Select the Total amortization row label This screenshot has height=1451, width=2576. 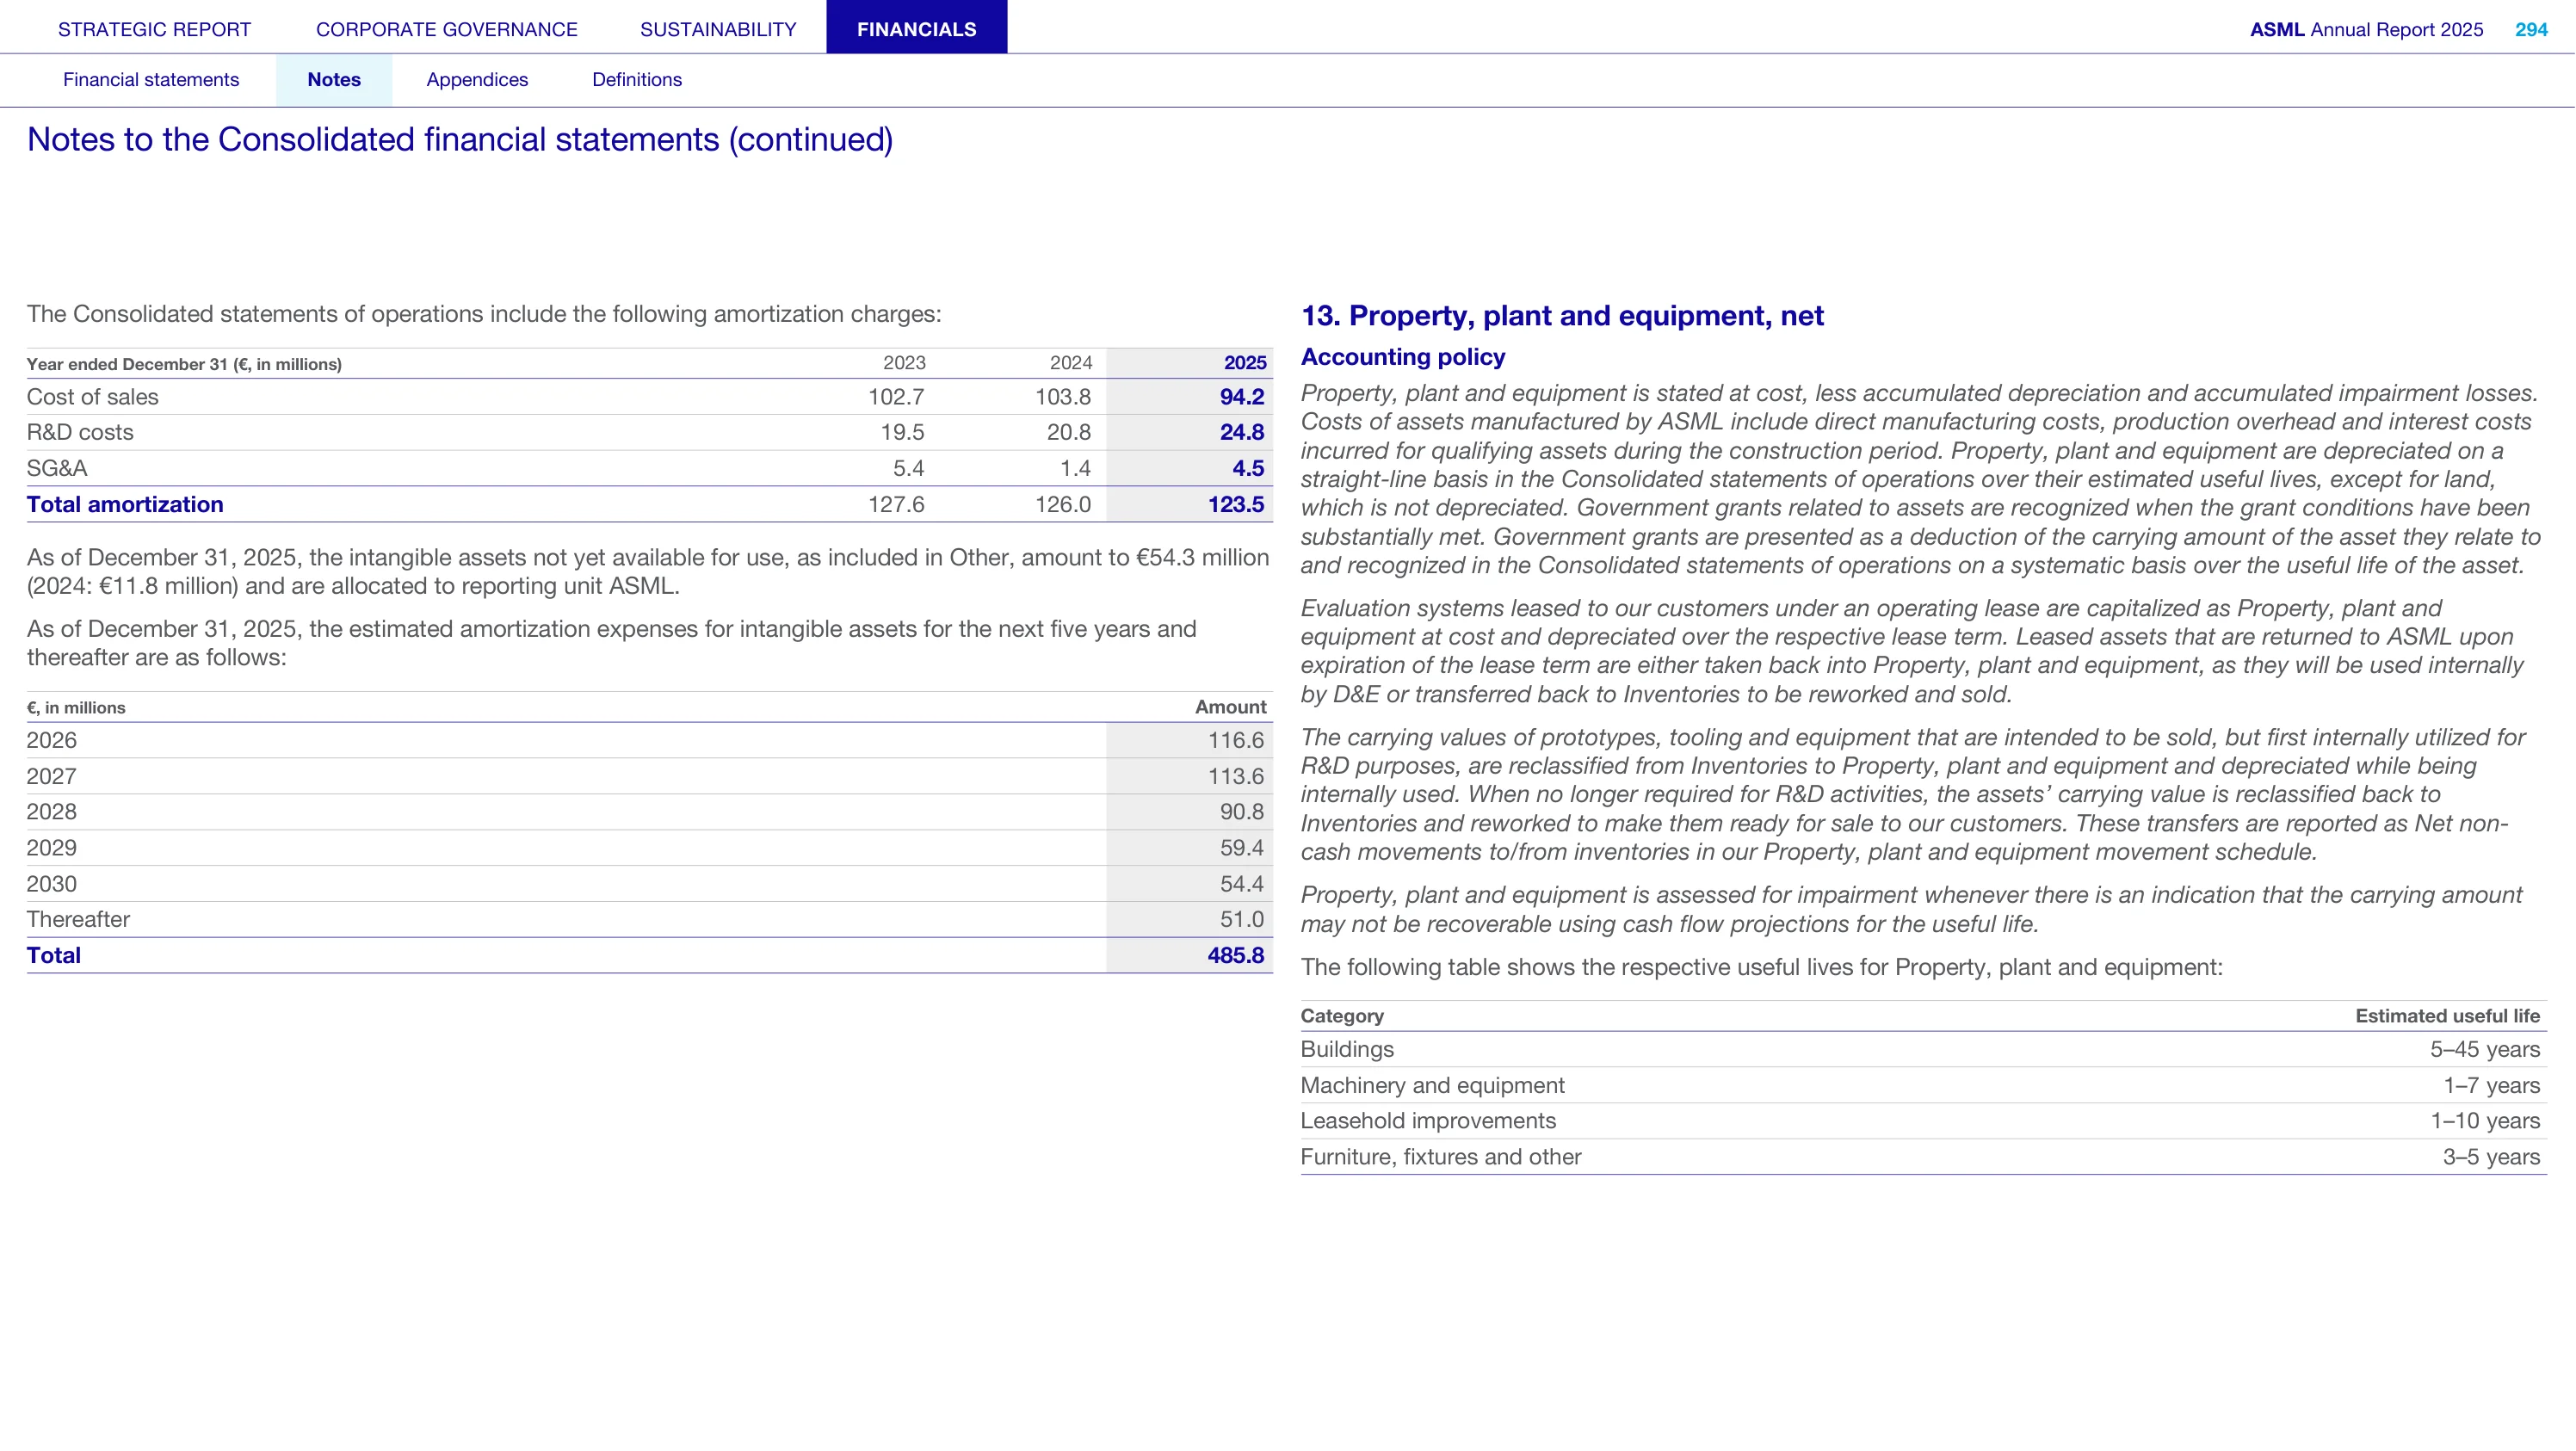point(125,504)
